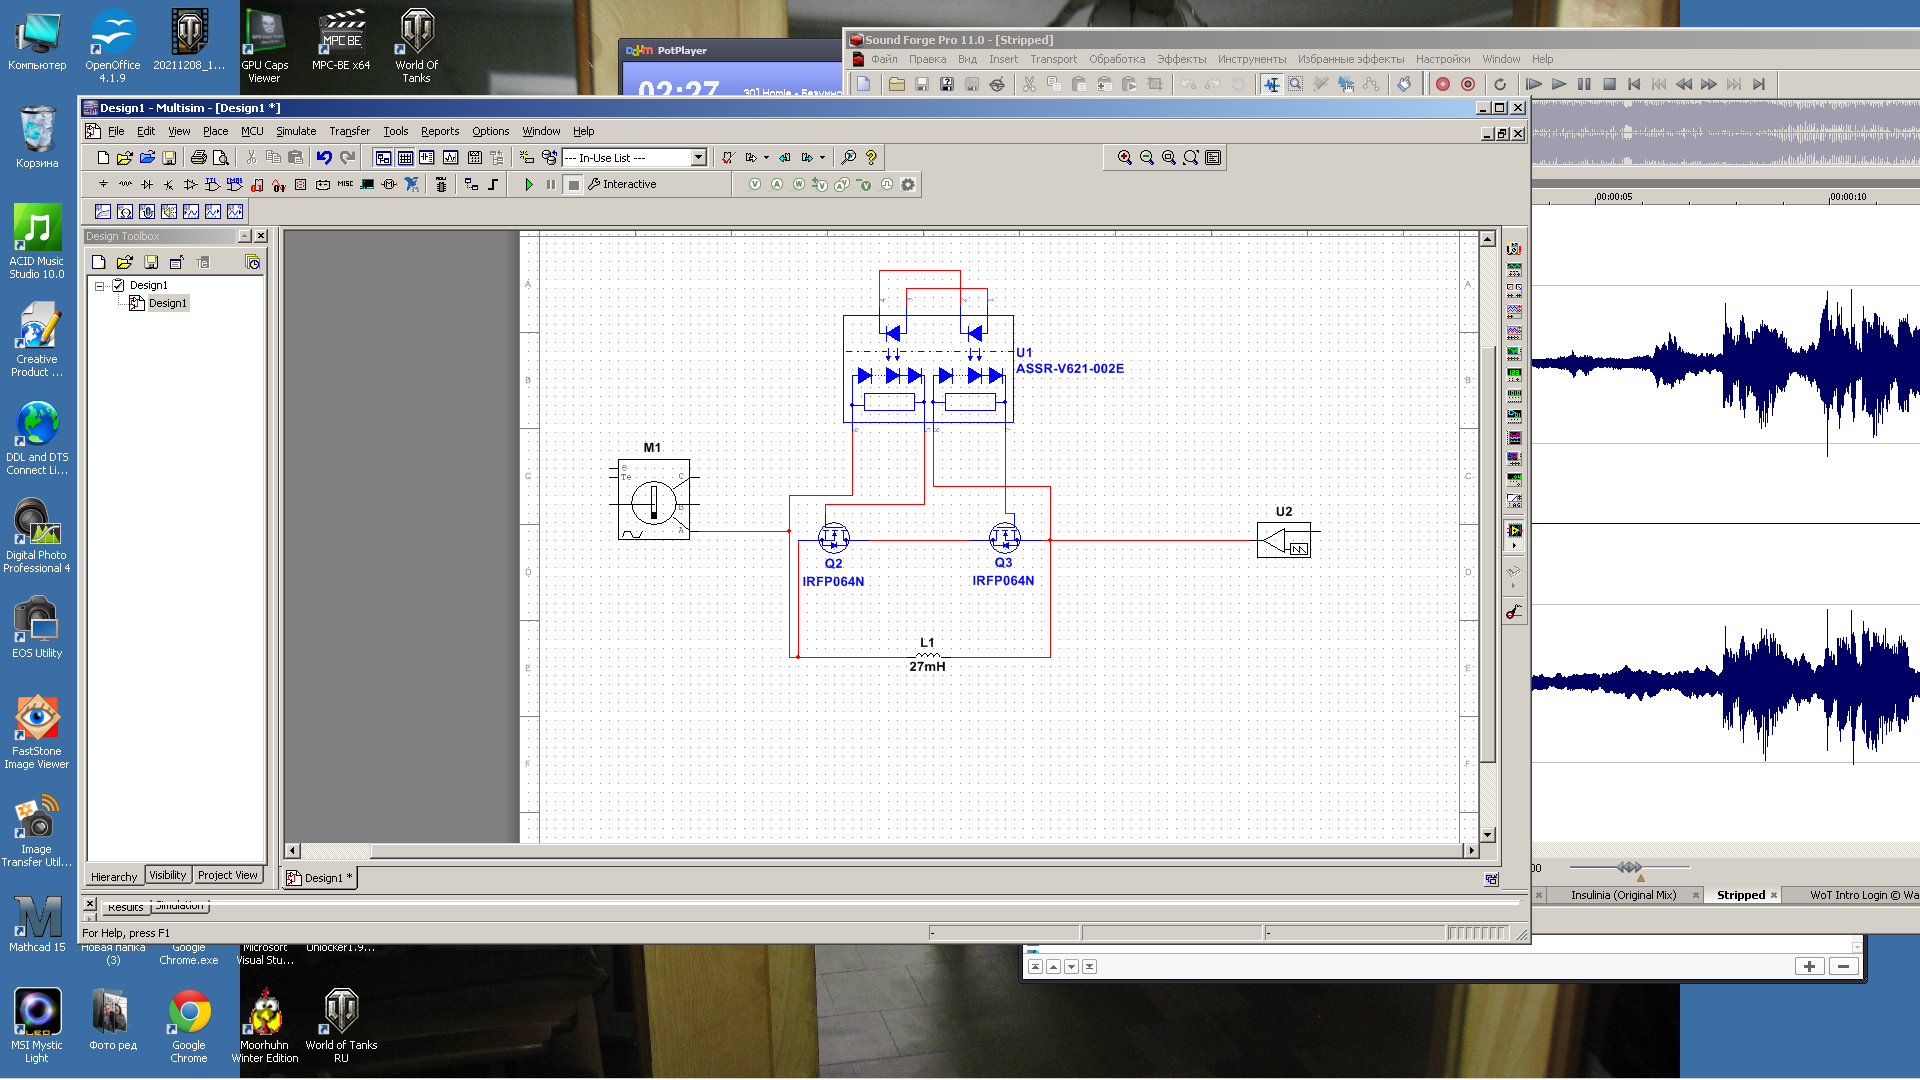Image resolution: width=1920 pixels, height=1080 pixels.
Task: Open the Interactive simulation settings wrench
Action: pyautogui.click(x=594, y=185)
